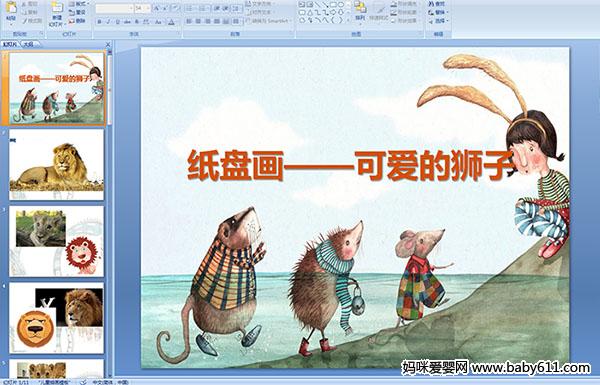Select the slide 2 thumbnail with the lying lion
Viewport: 600px width, 385px height.
(x=56, y=165)
